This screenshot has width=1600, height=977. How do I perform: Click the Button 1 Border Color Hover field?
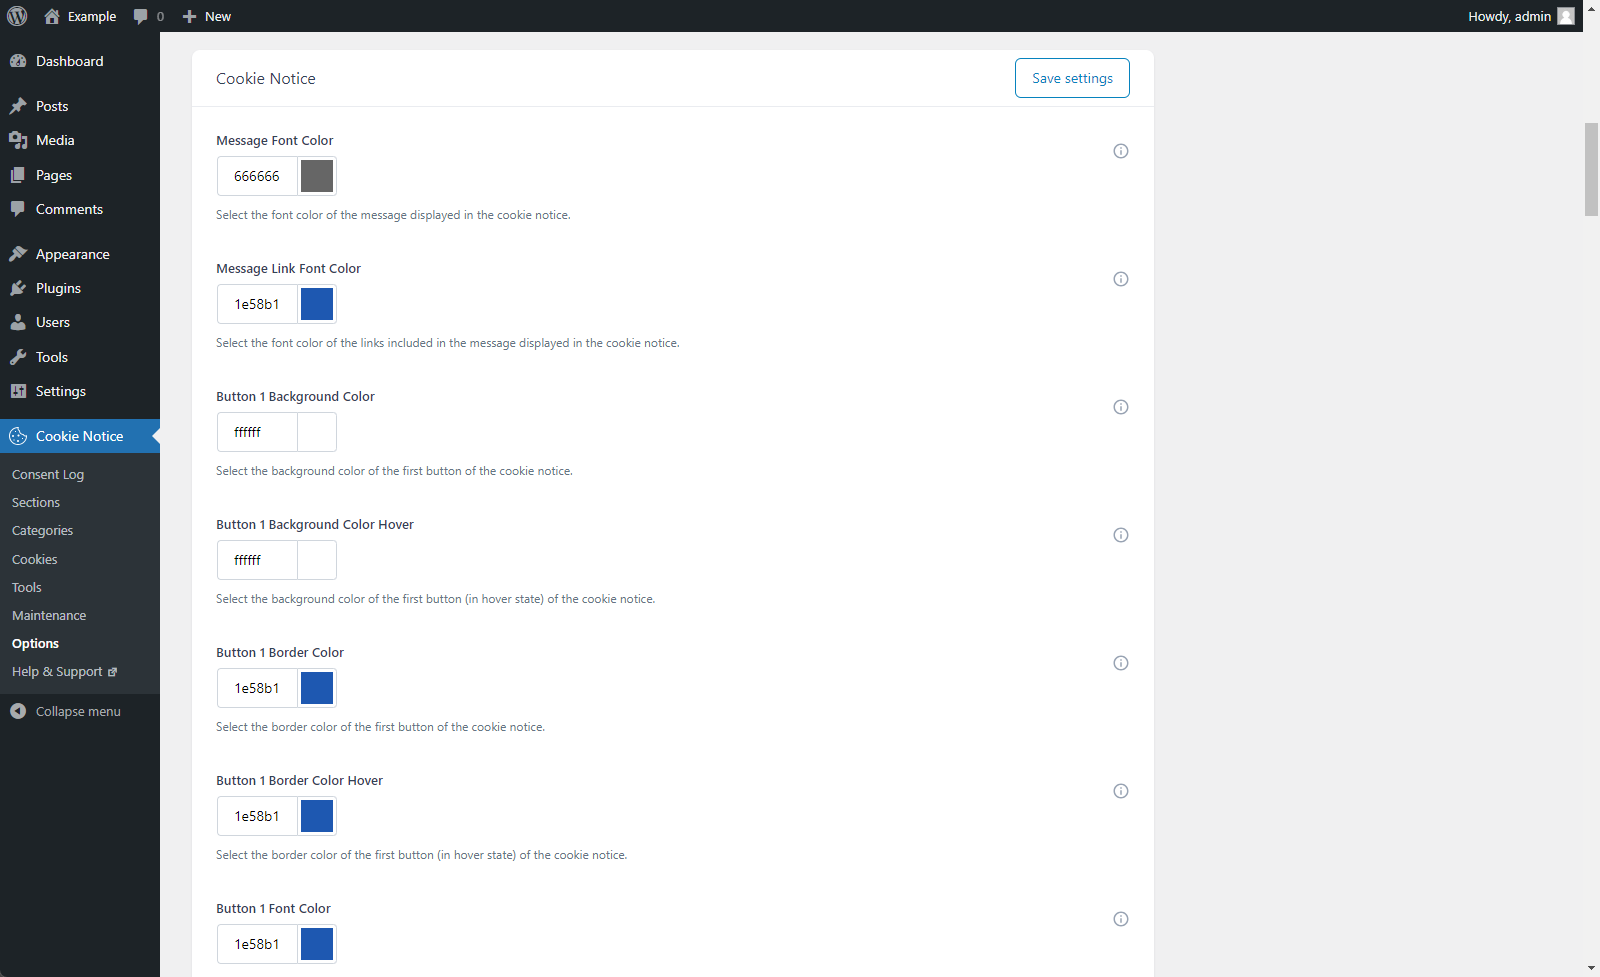[257, 816]
